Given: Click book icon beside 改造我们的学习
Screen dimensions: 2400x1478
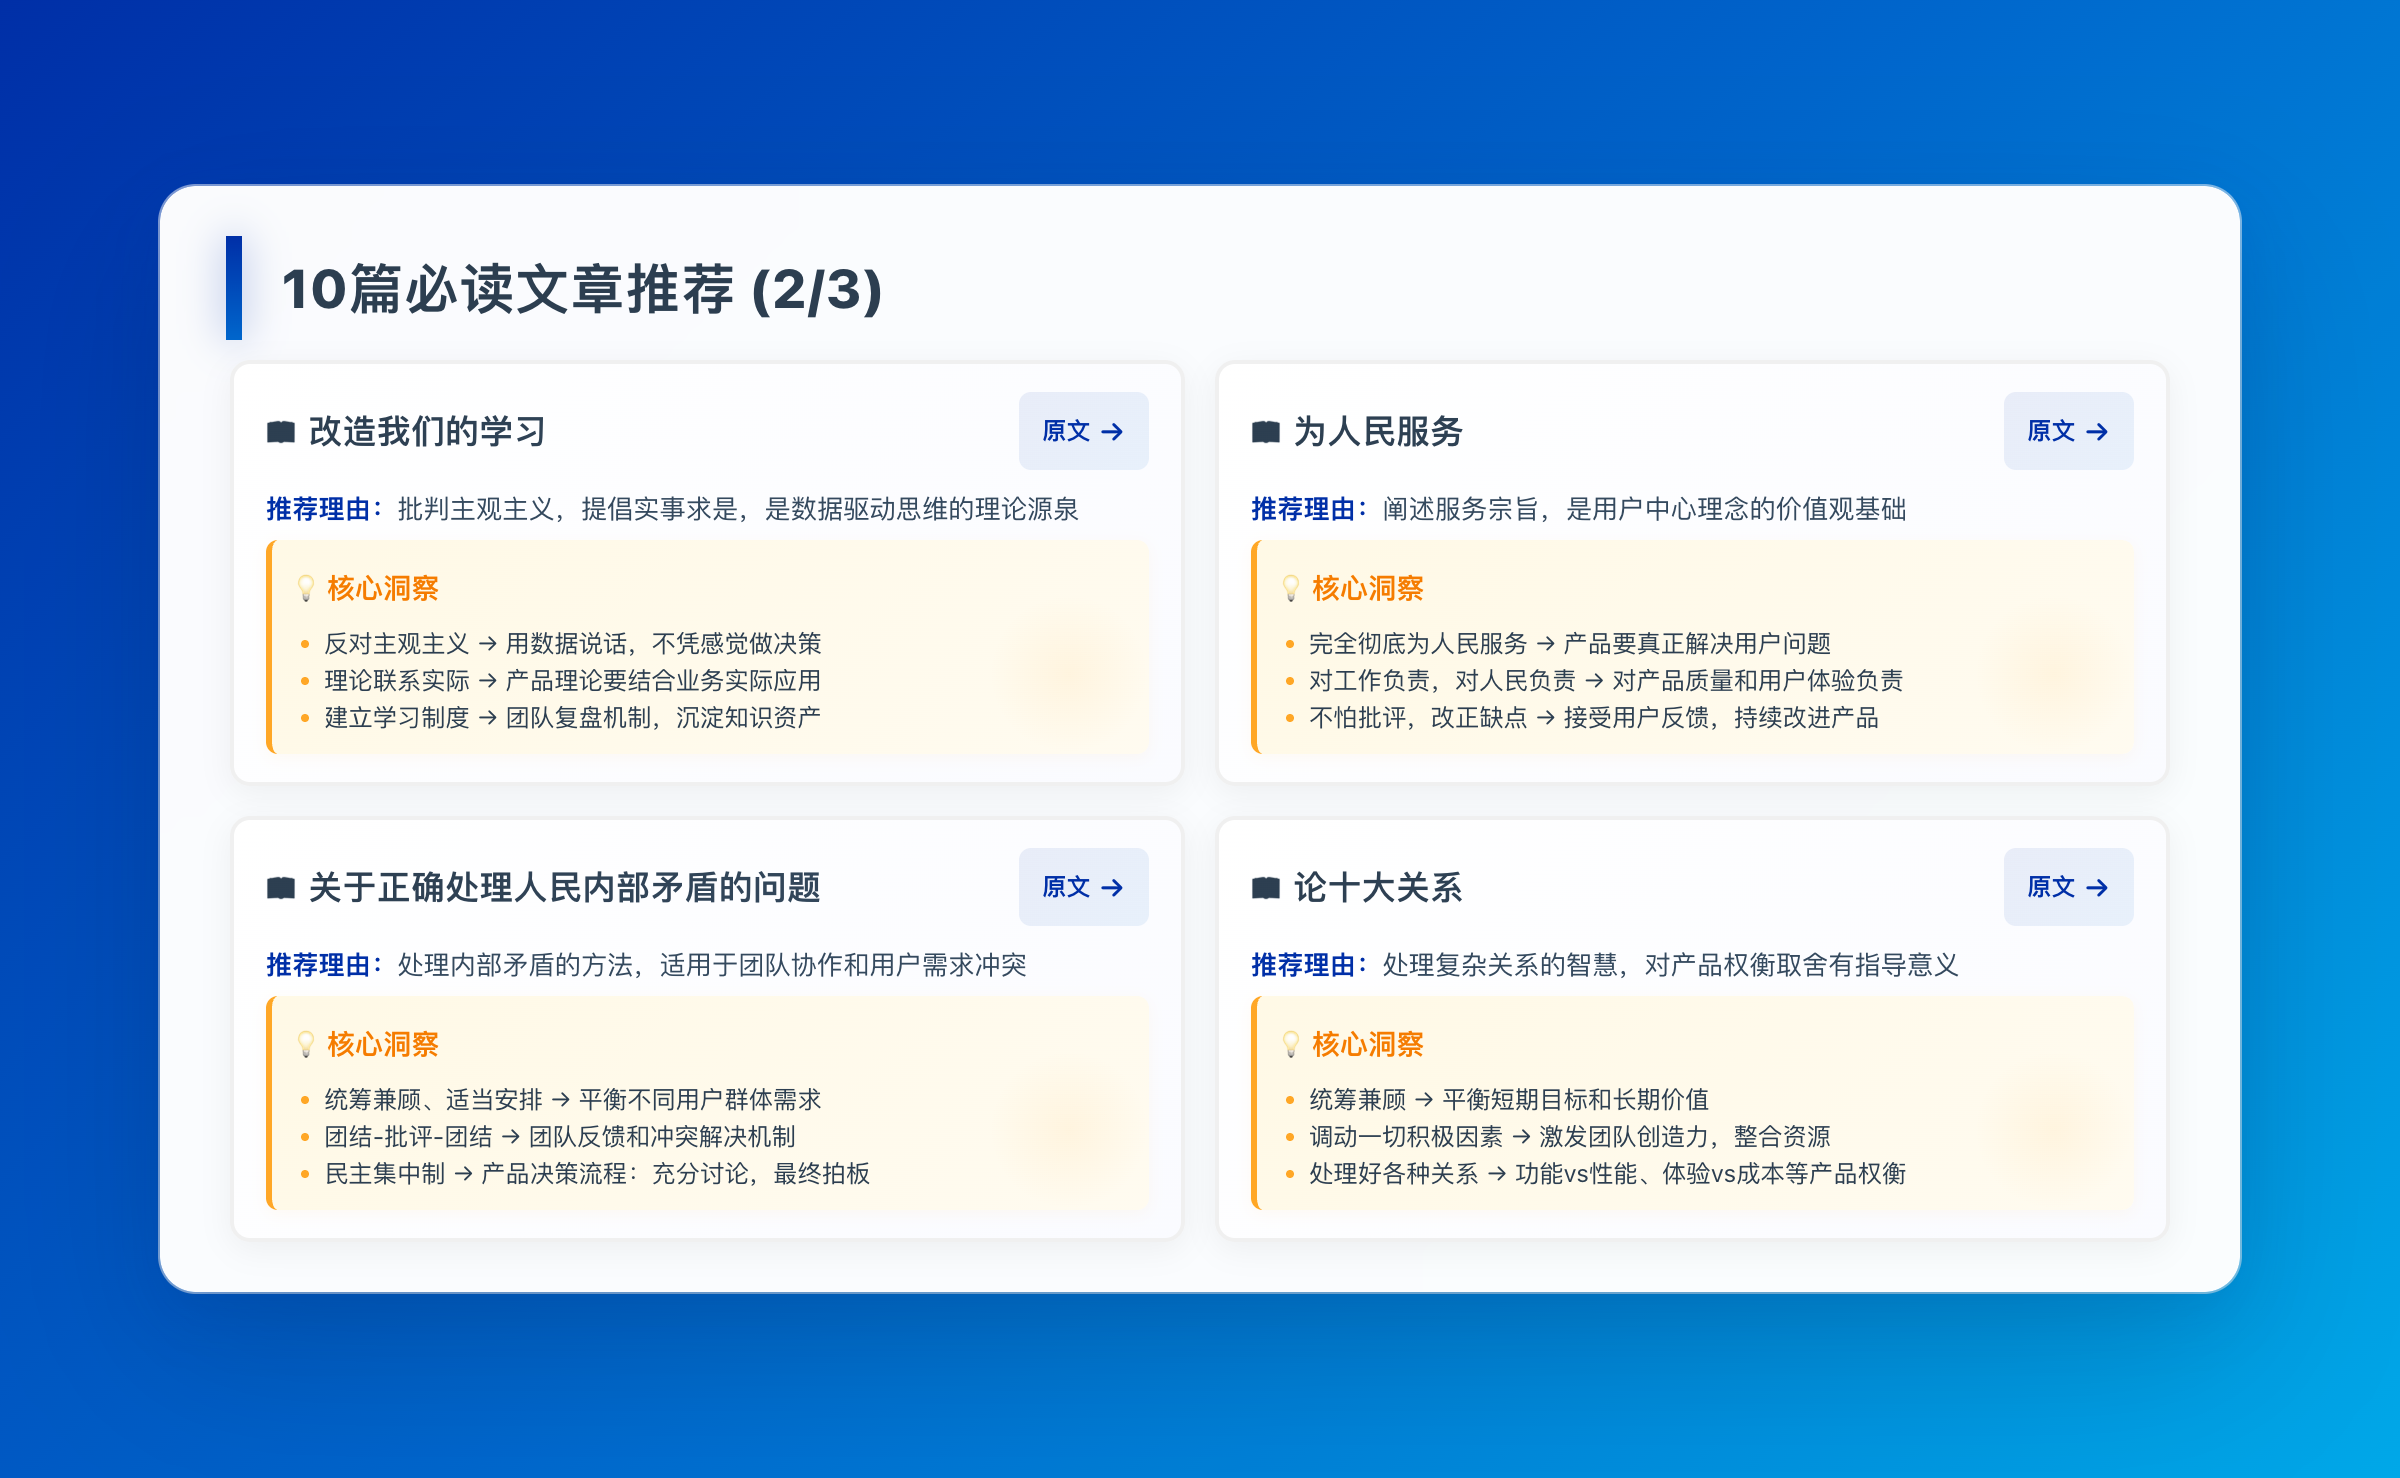Looking at the screenshot, I should click(x=281, y=432).
